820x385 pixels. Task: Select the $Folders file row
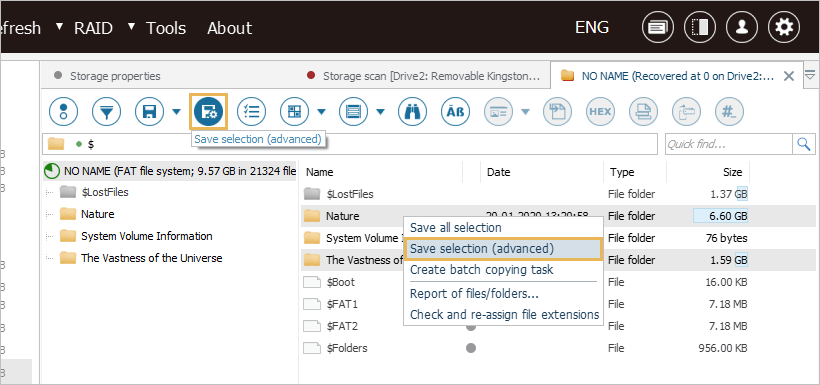point(557,348)
